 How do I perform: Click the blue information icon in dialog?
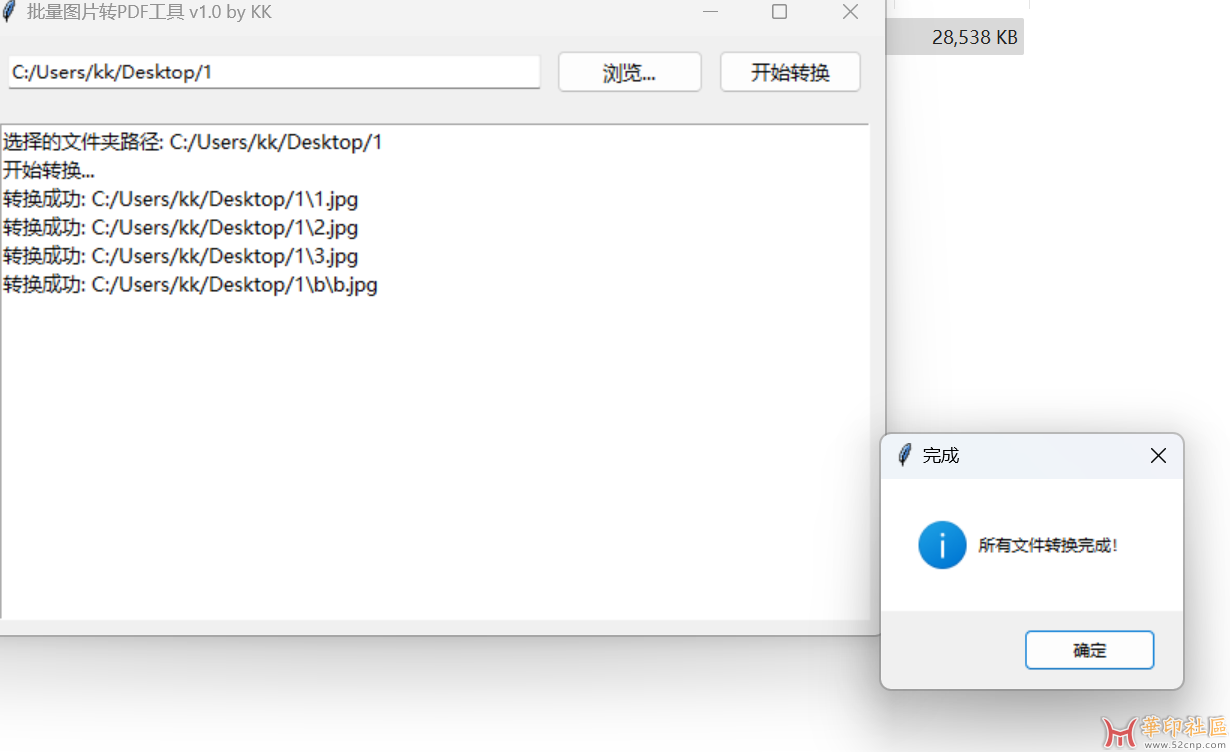[942, 545]
